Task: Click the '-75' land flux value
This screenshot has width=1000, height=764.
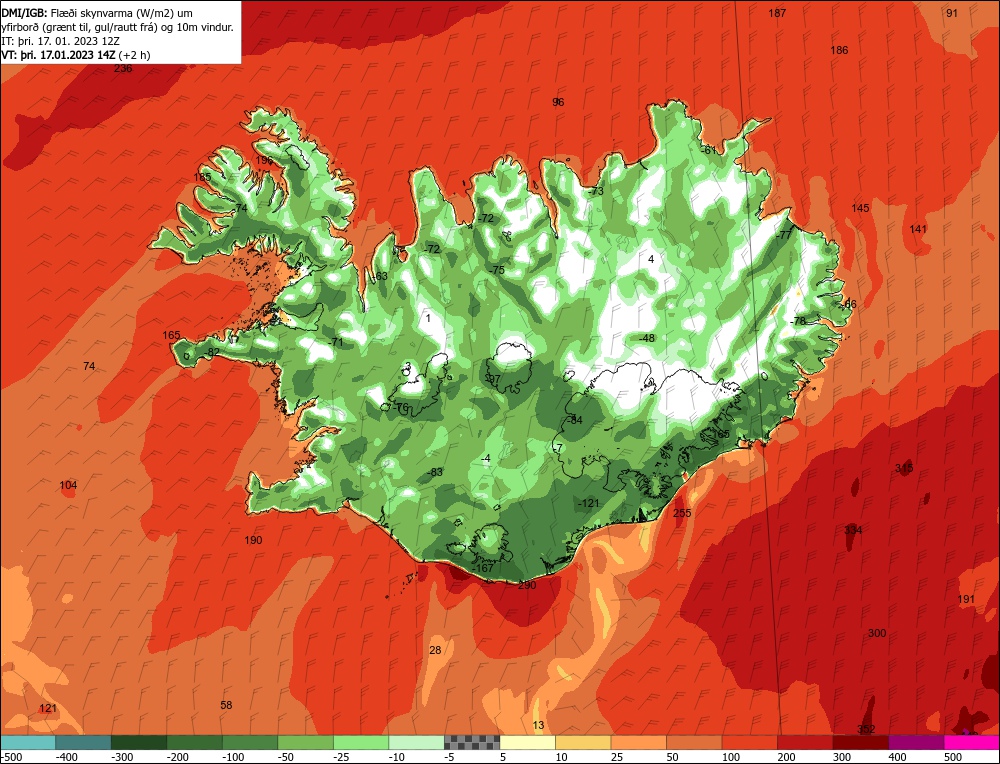Action: pos(497,270)
